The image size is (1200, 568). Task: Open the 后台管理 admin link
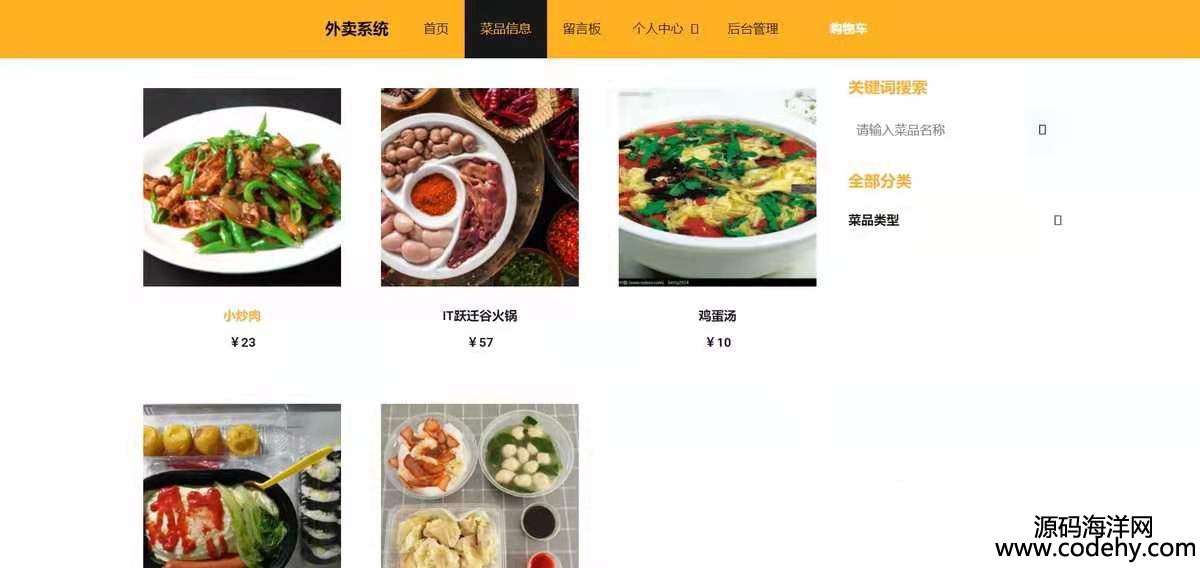tap(753, 29)
